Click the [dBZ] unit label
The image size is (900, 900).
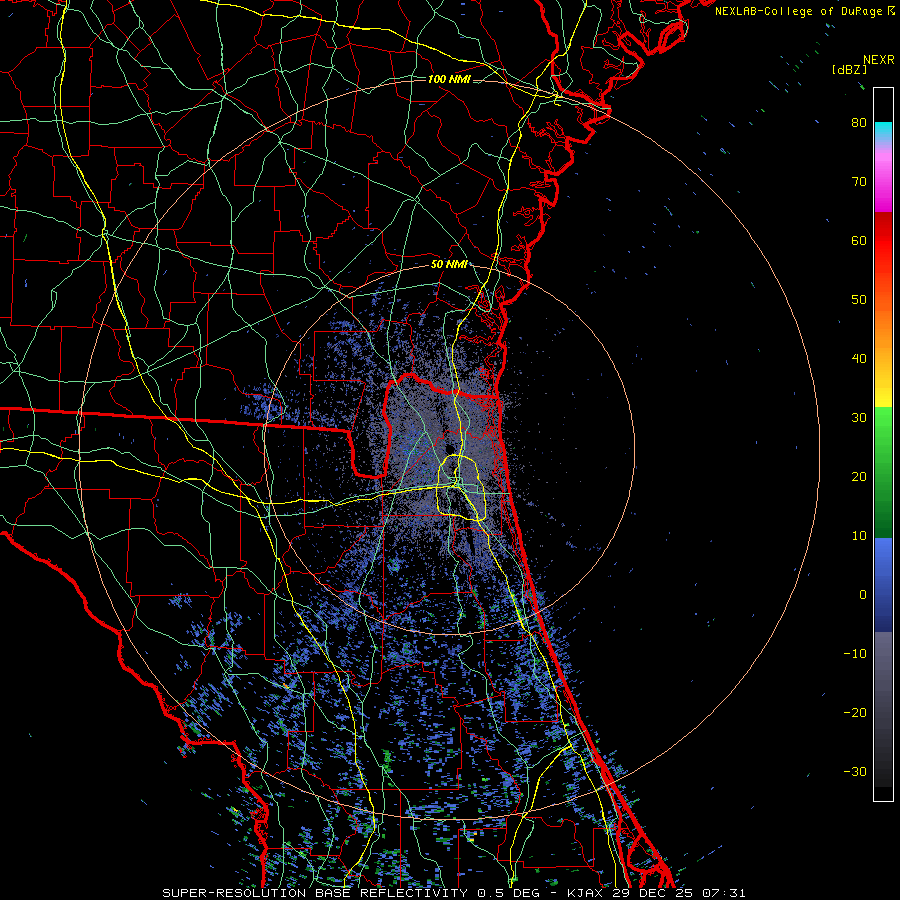pos(849,69)
